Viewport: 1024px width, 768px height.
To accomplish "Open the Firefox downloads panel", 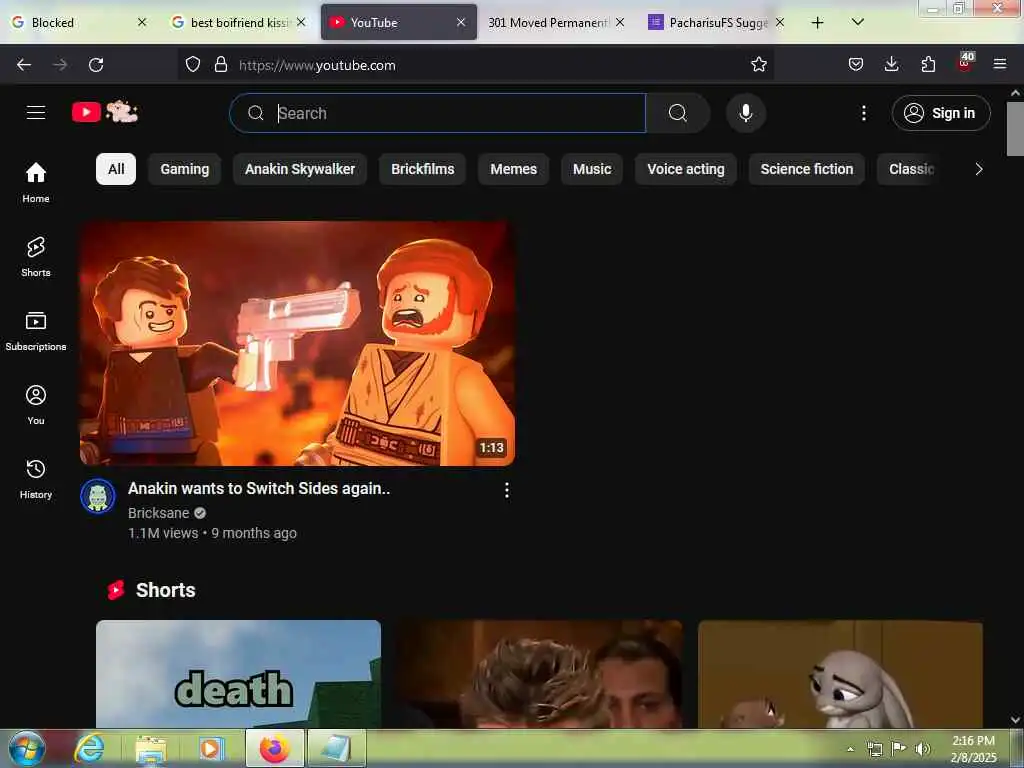I will tap(891, 65).
